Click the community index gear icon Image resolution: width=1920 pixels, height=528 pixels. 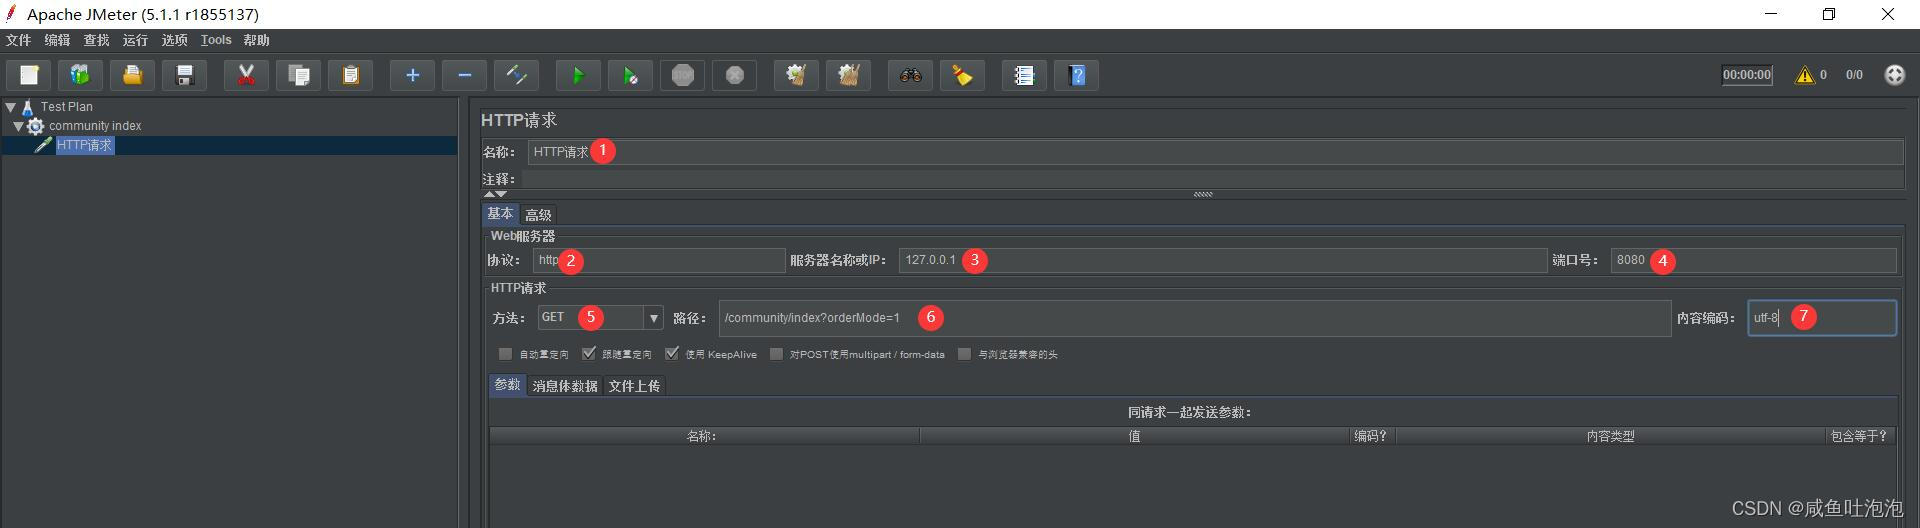tap(36, 126)
